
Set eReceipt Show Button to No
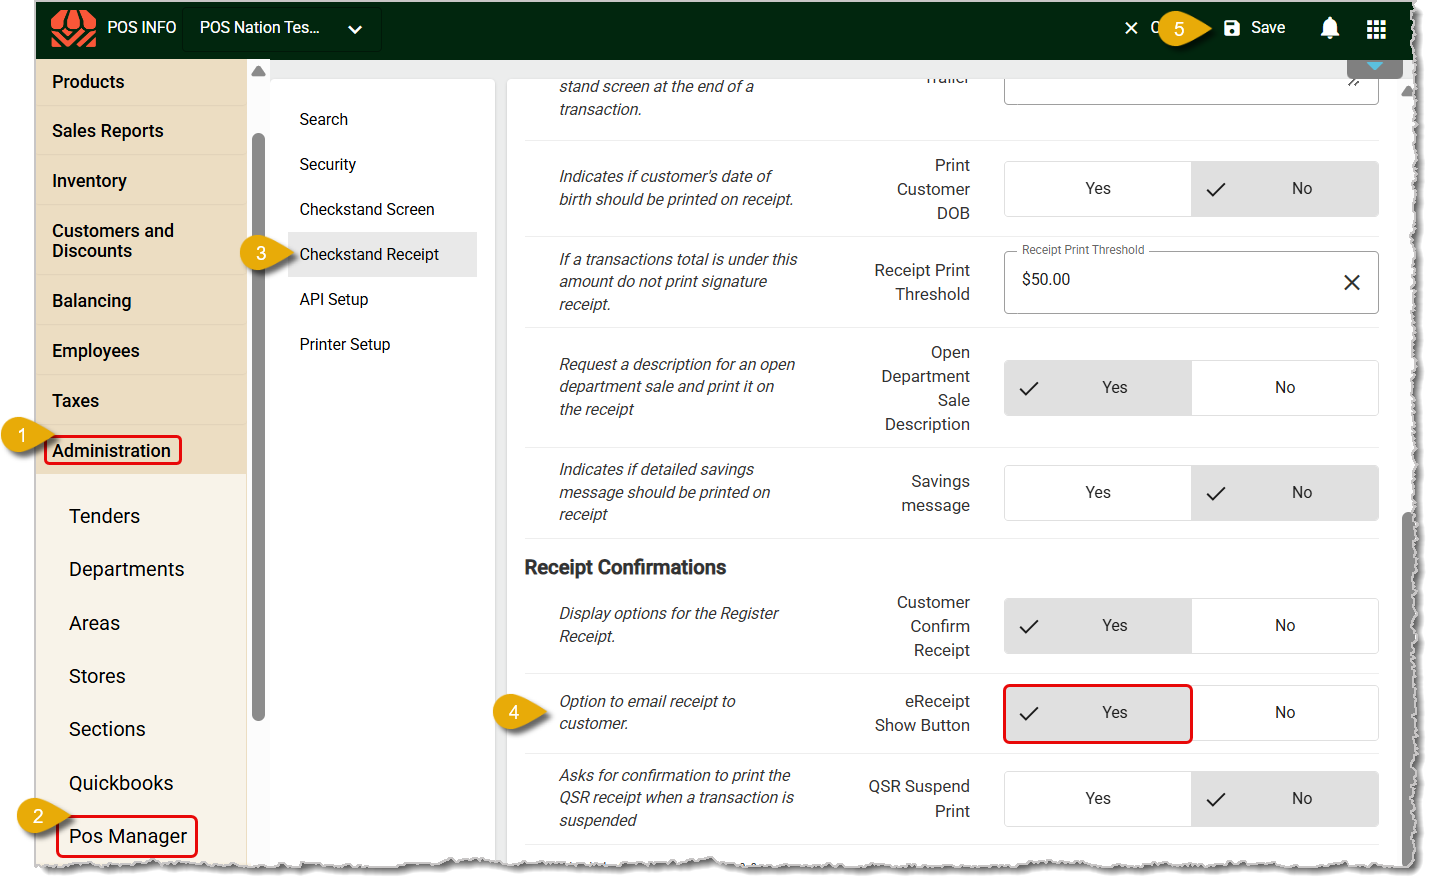click(x=1284, y=713)
